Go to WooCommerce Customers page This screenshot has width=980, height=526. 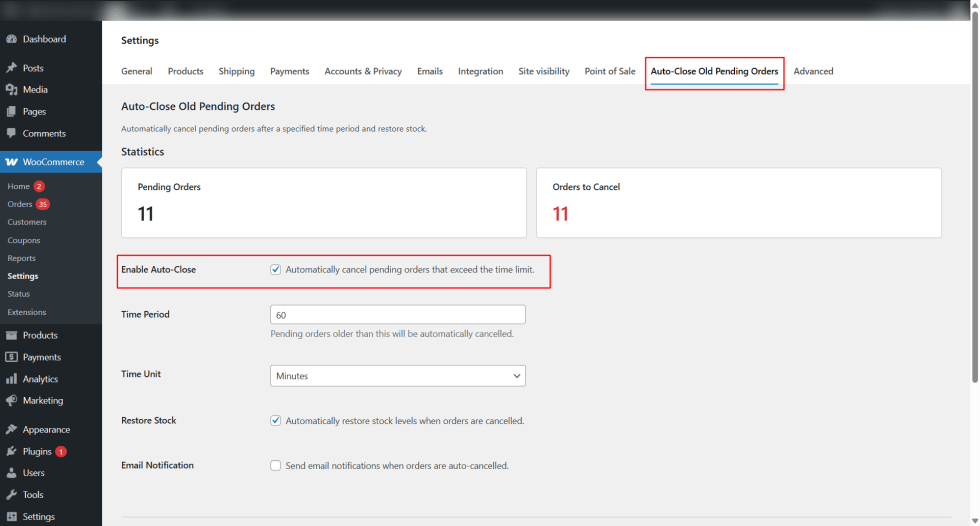click(x=27, y=222)
